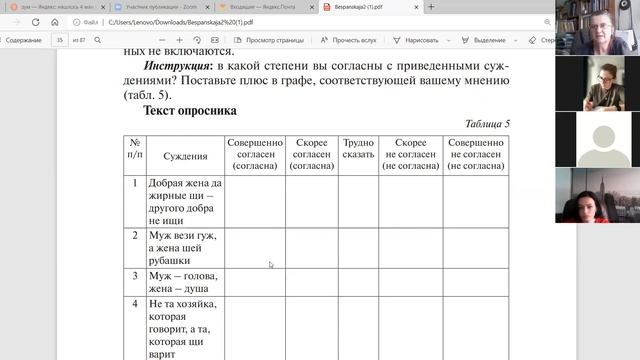This screenshot has height=360, width=640.
Task: Click the heading Текст опросника
Action: point(190,111)
